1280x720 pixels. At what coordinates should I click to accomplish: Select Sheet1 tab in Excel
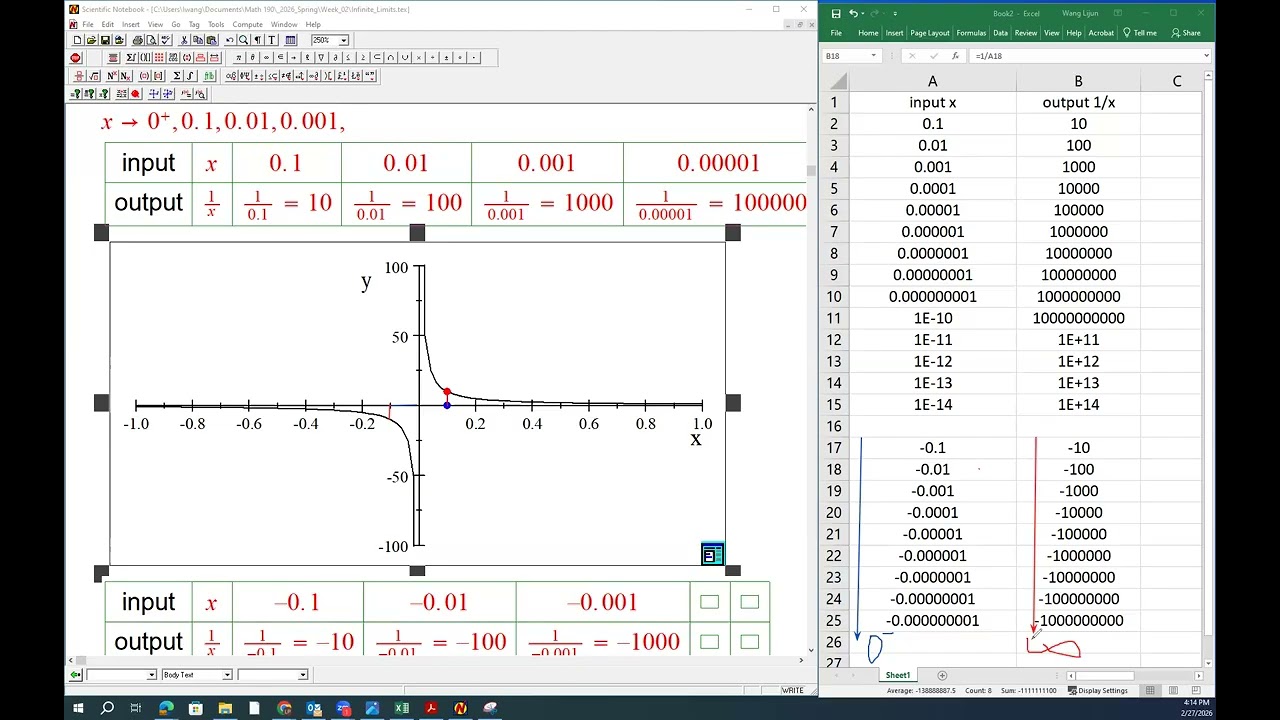897,675
